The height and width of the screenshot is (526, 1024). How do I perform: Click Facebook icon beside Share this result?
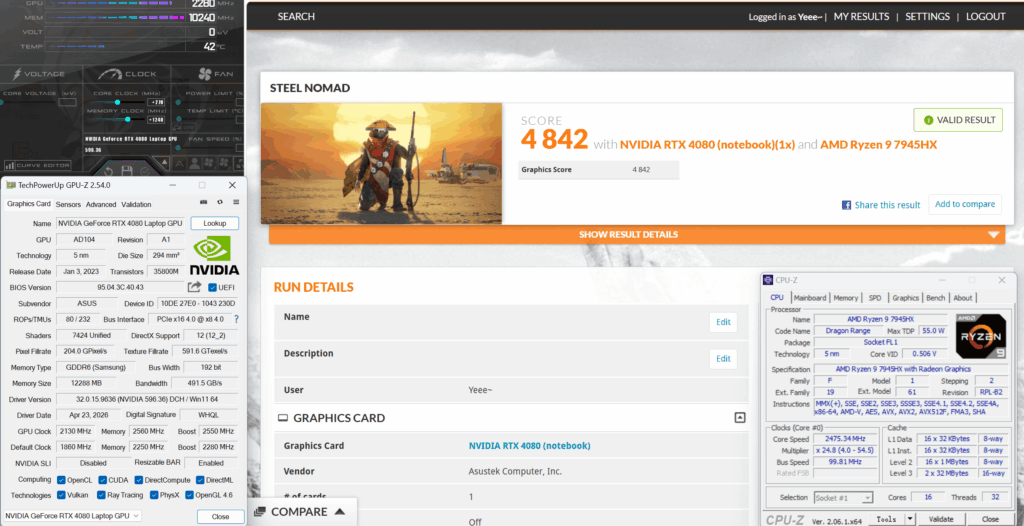(x=846, y=205)
